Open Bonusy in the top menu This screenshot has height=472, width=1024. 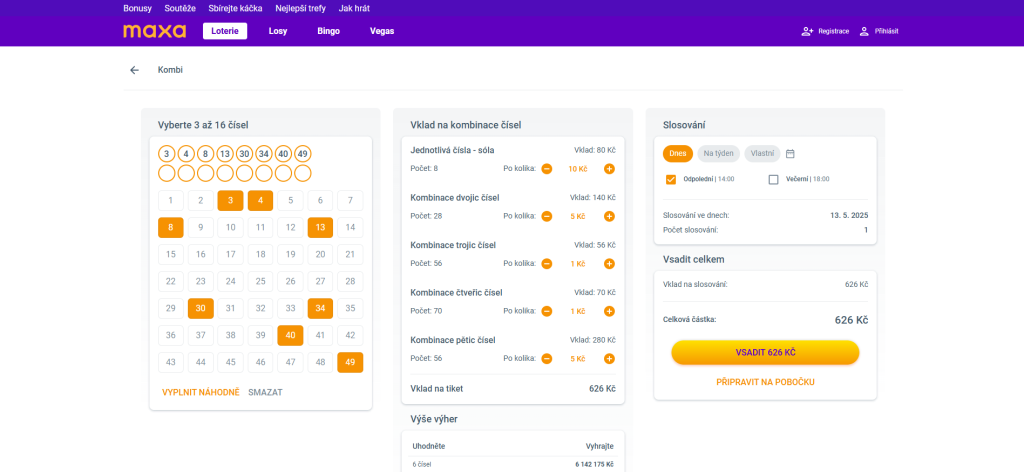(x=137, y=8)
